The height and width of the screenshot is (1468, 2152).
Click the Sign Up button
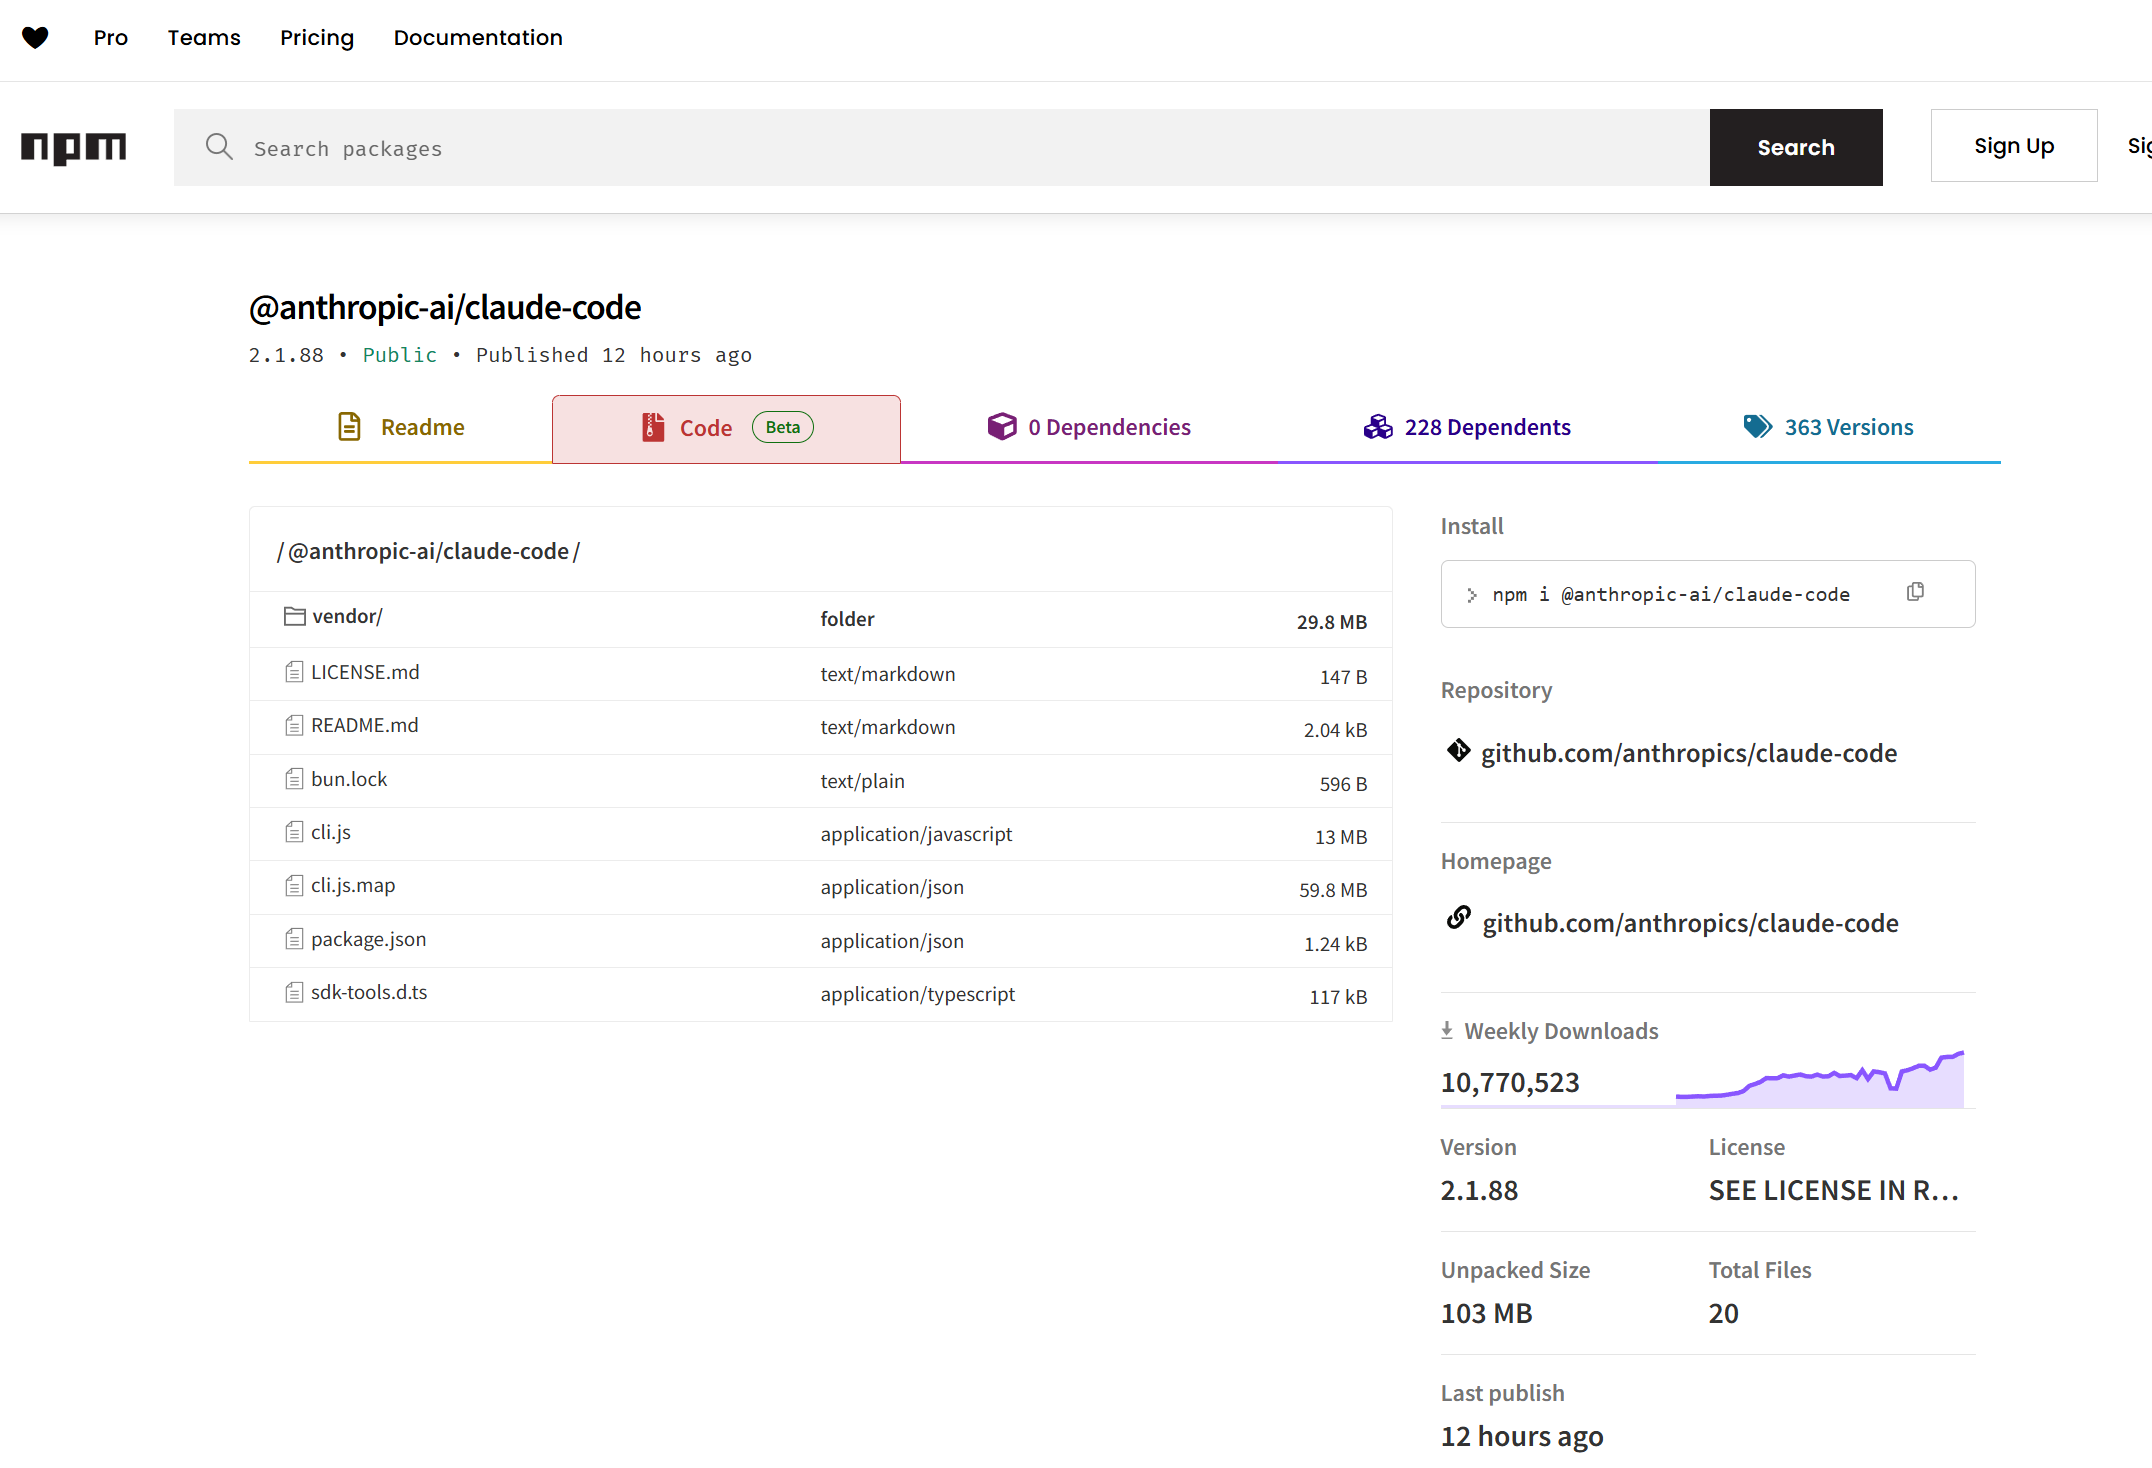[2014, 146]
